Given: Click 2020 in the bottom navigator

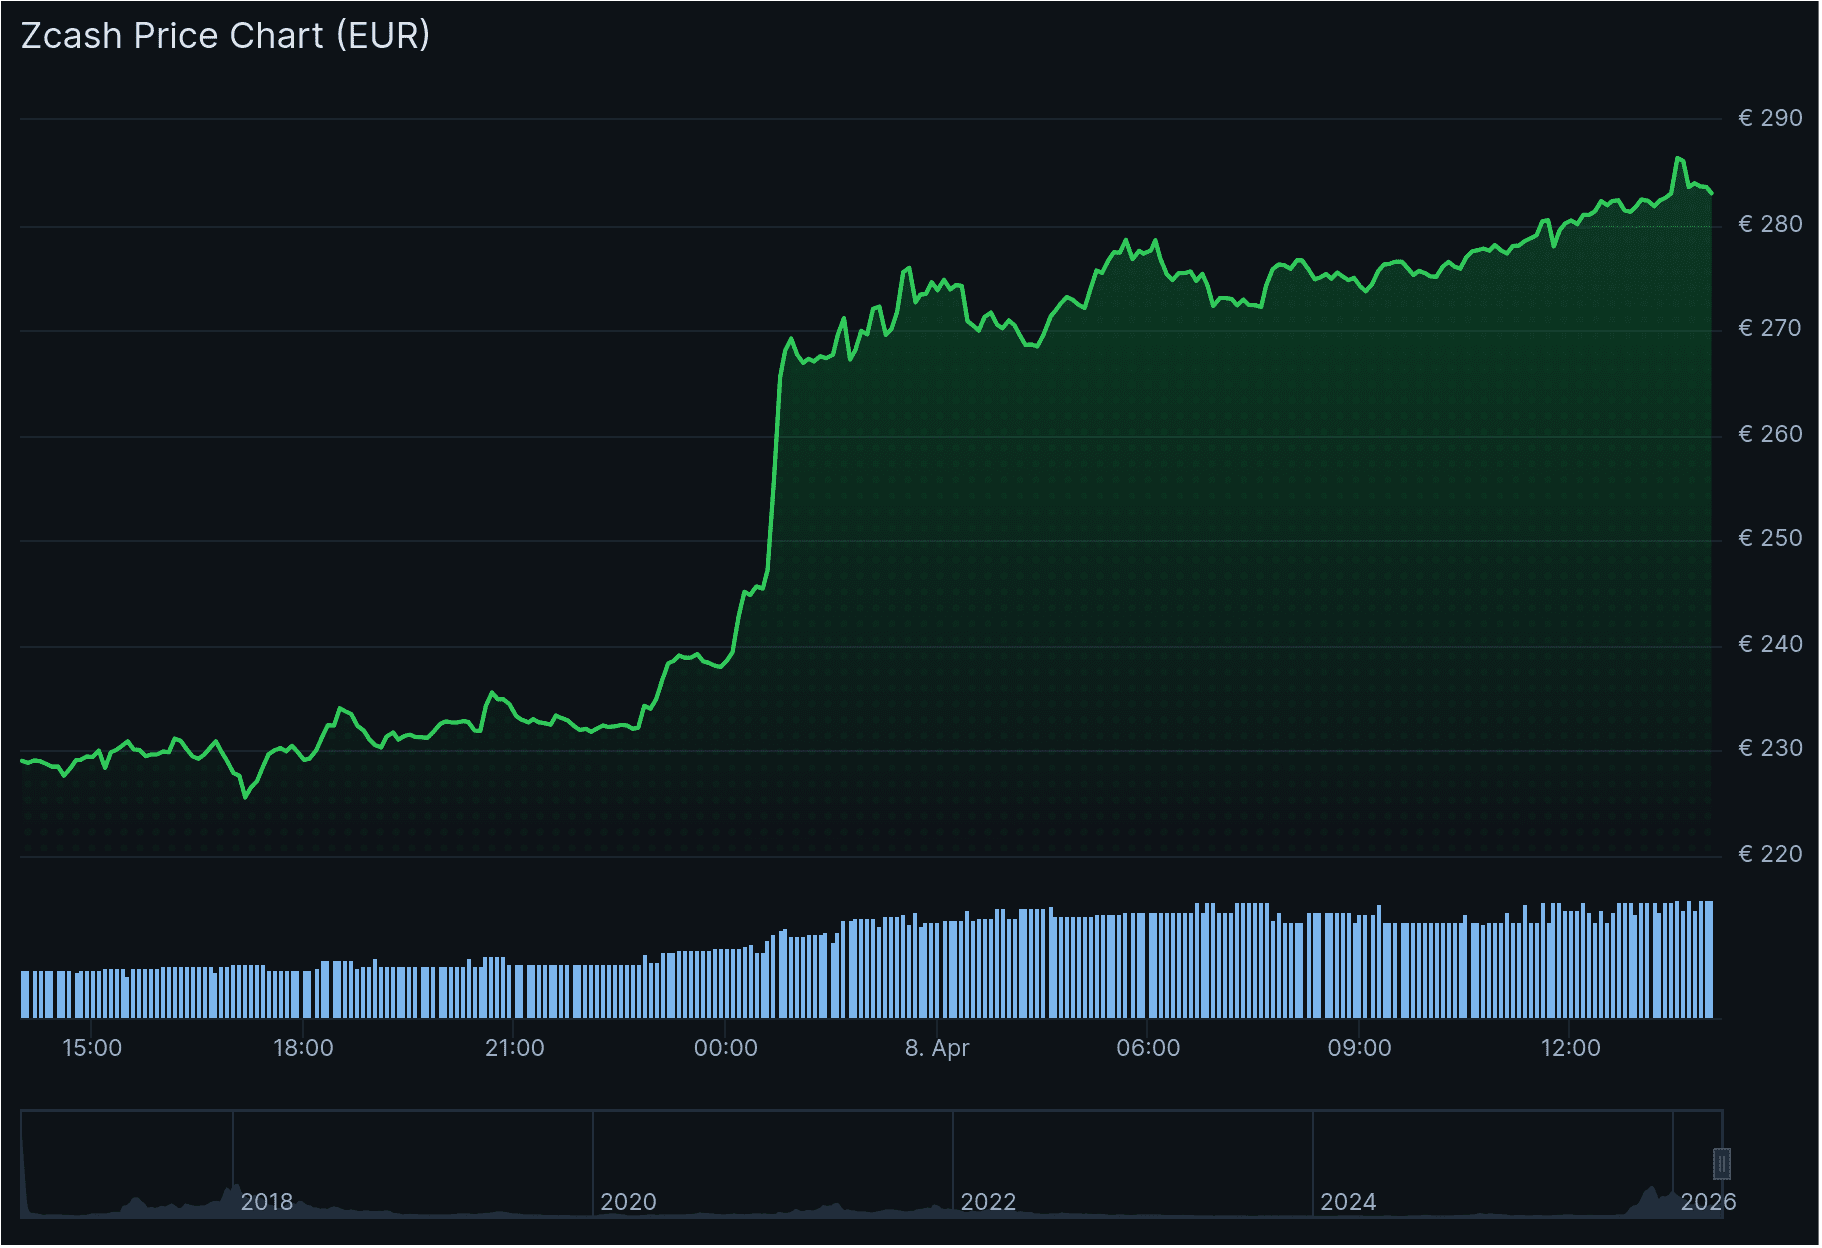Looking at the screenshot, I should (628, 1202).
